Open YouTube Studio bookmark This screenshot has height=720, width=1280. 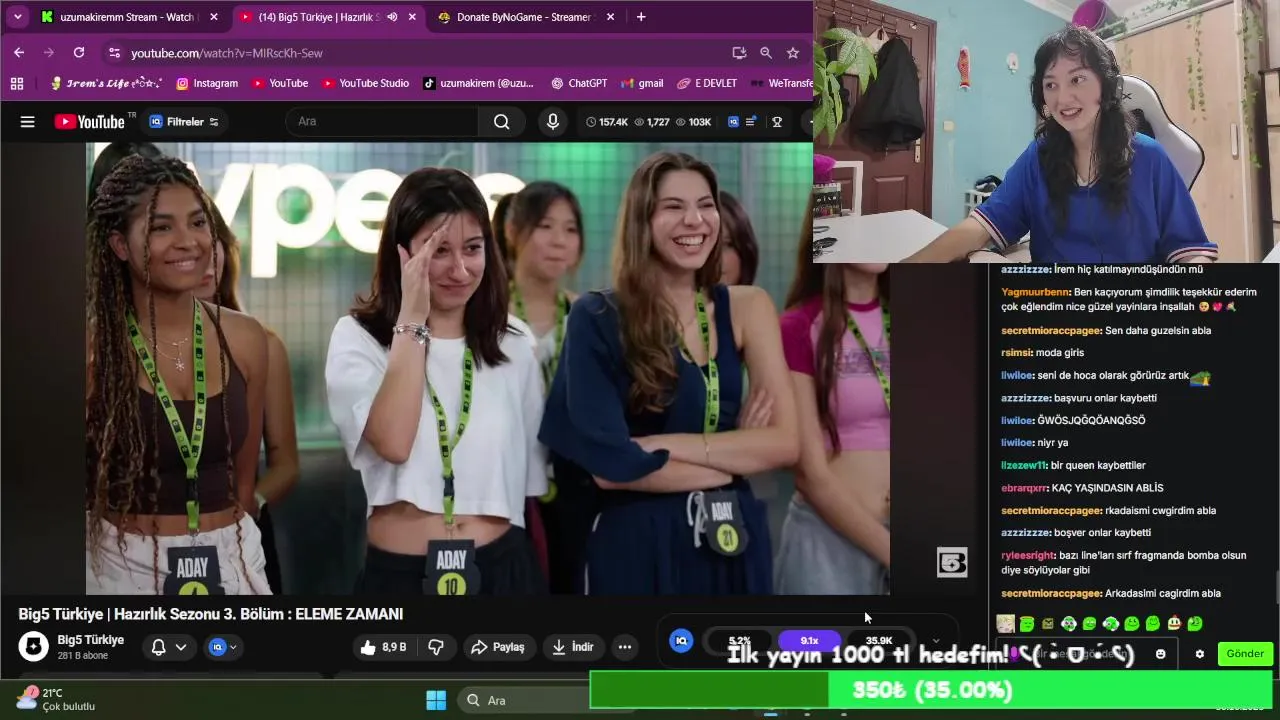tap(364, 83)
